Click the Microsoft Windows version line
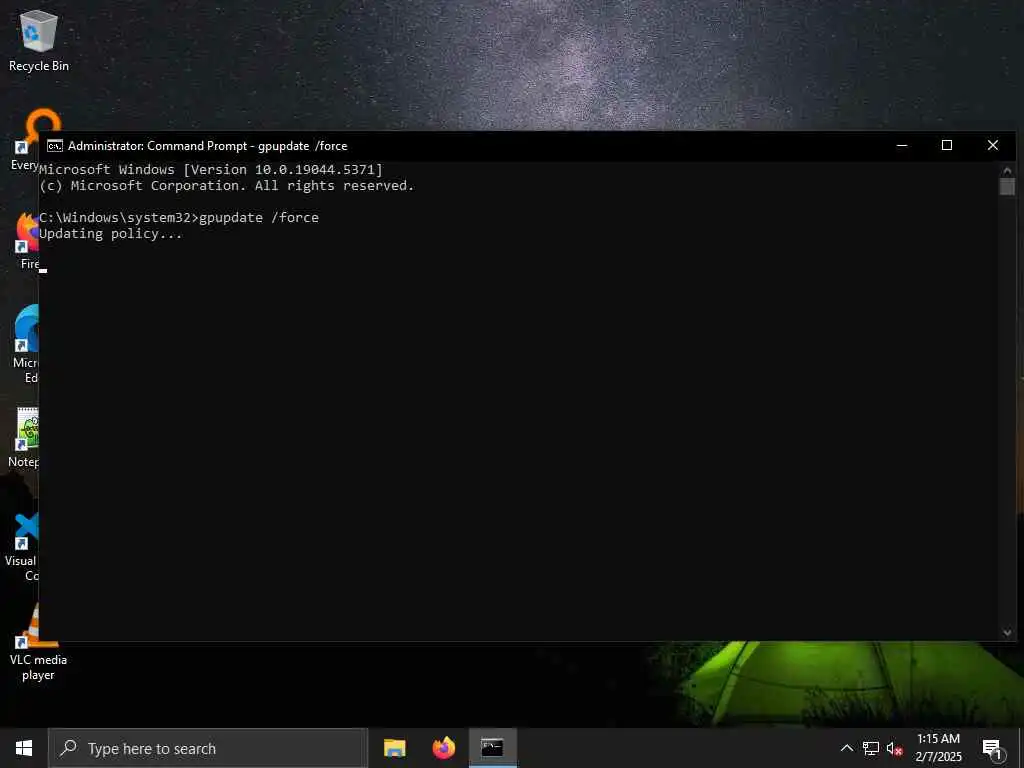Image resolution: width=1024 pixels, height=768 pixels. coord(211,170)
